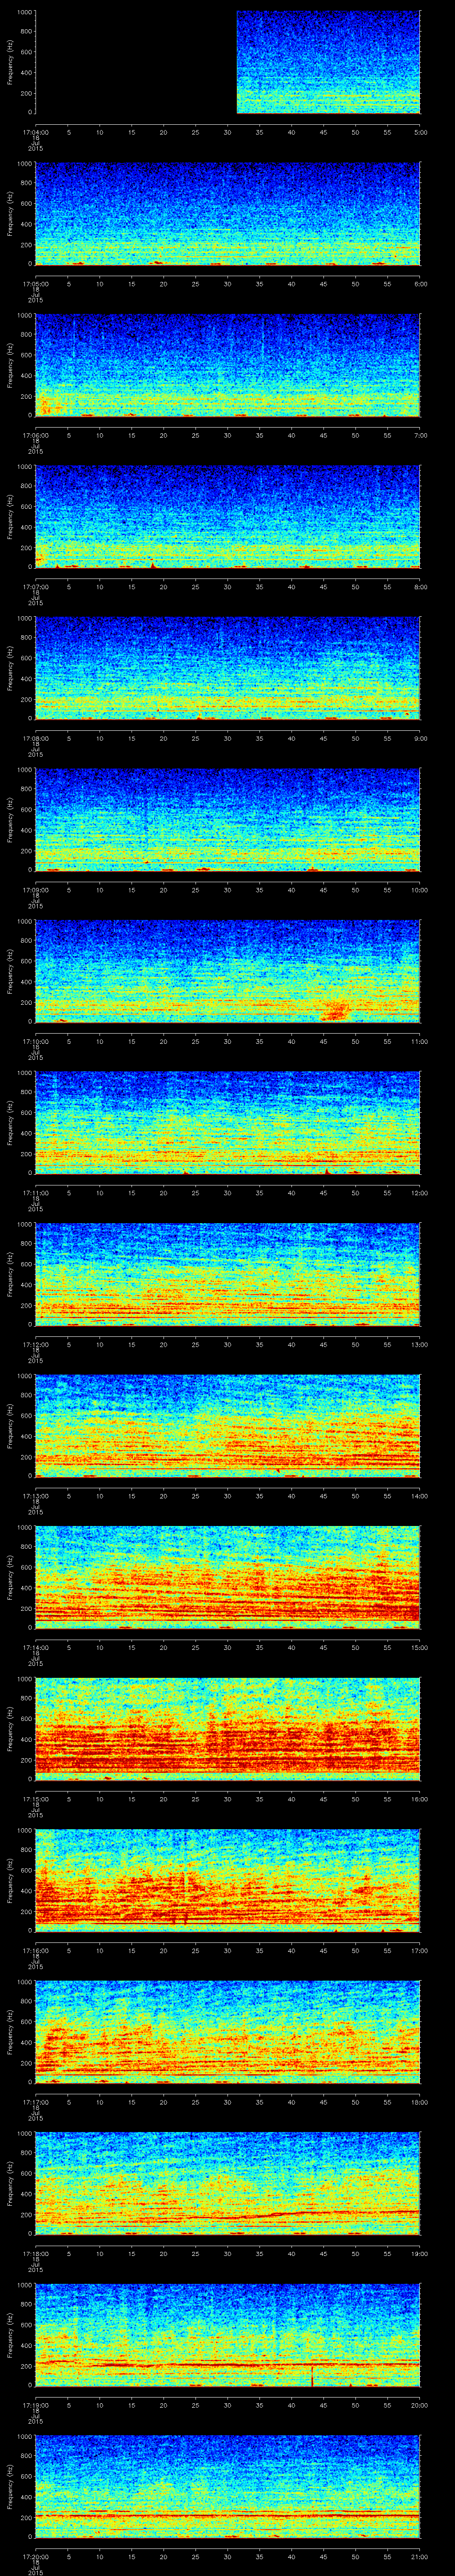
Task: Click the spectrogram panel starting at 17:16:00
Action: 228,1880
